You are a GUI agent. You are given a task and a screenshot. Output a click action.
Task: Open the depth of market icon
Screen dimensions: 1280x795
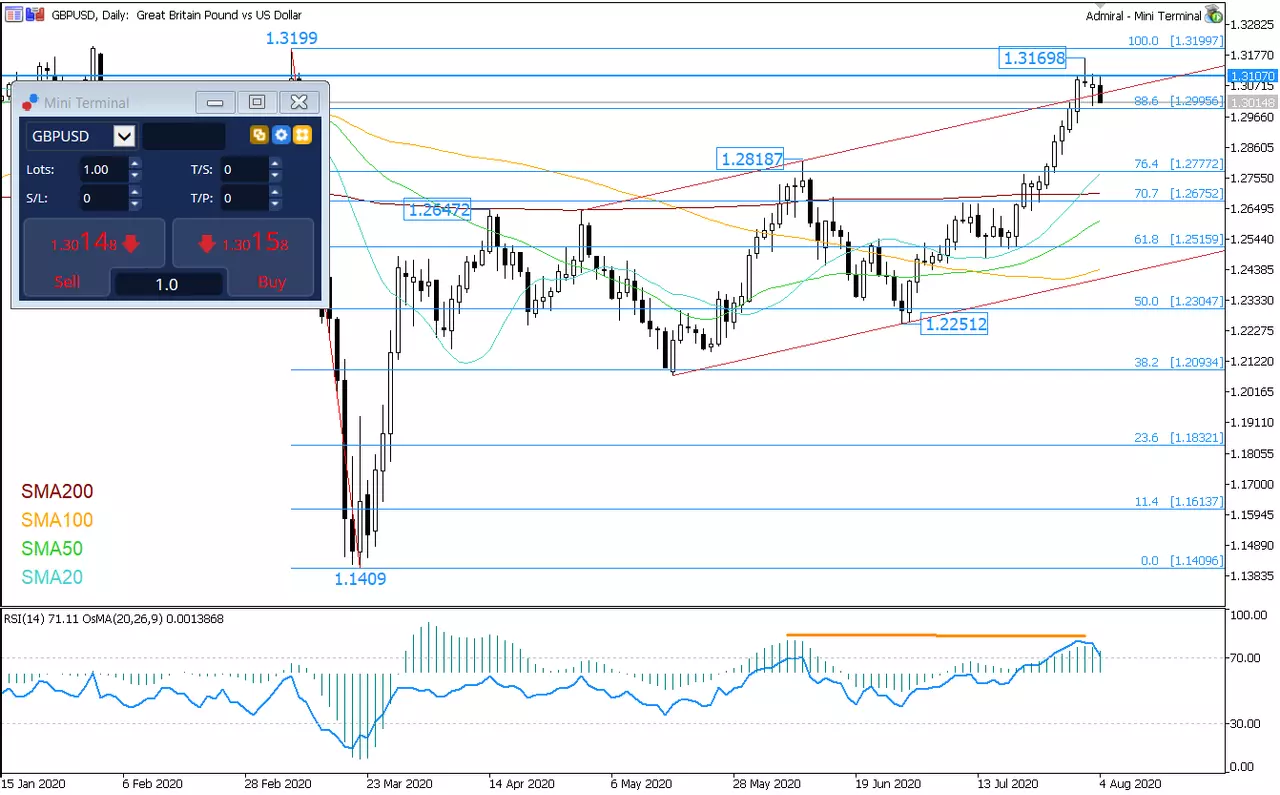coord(34,14)
